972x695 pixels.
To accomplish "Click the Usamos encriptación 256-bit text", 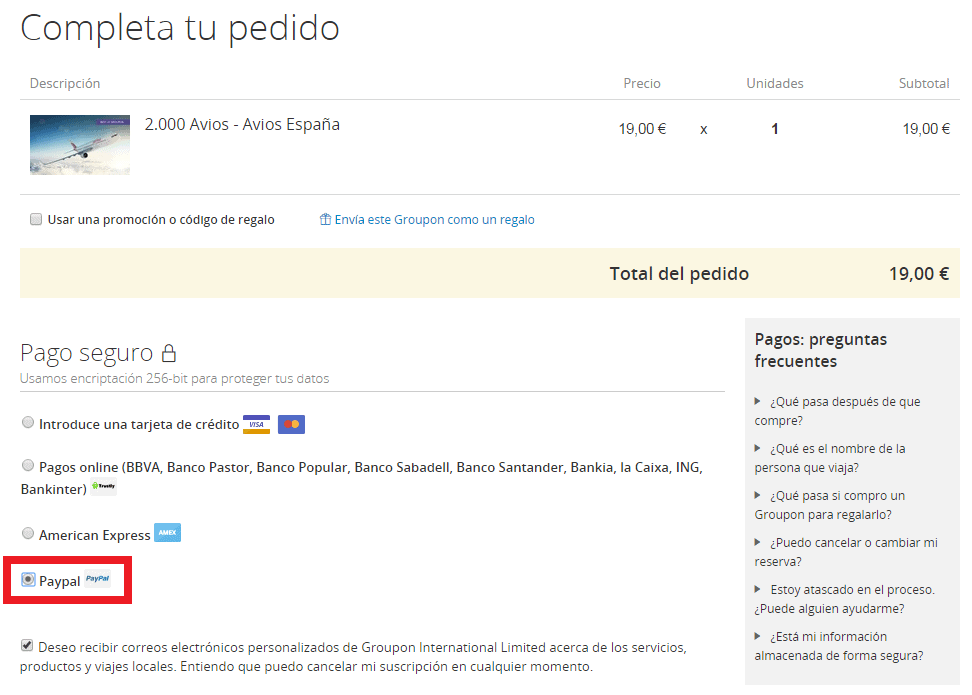I will click(x=174, y=378).
